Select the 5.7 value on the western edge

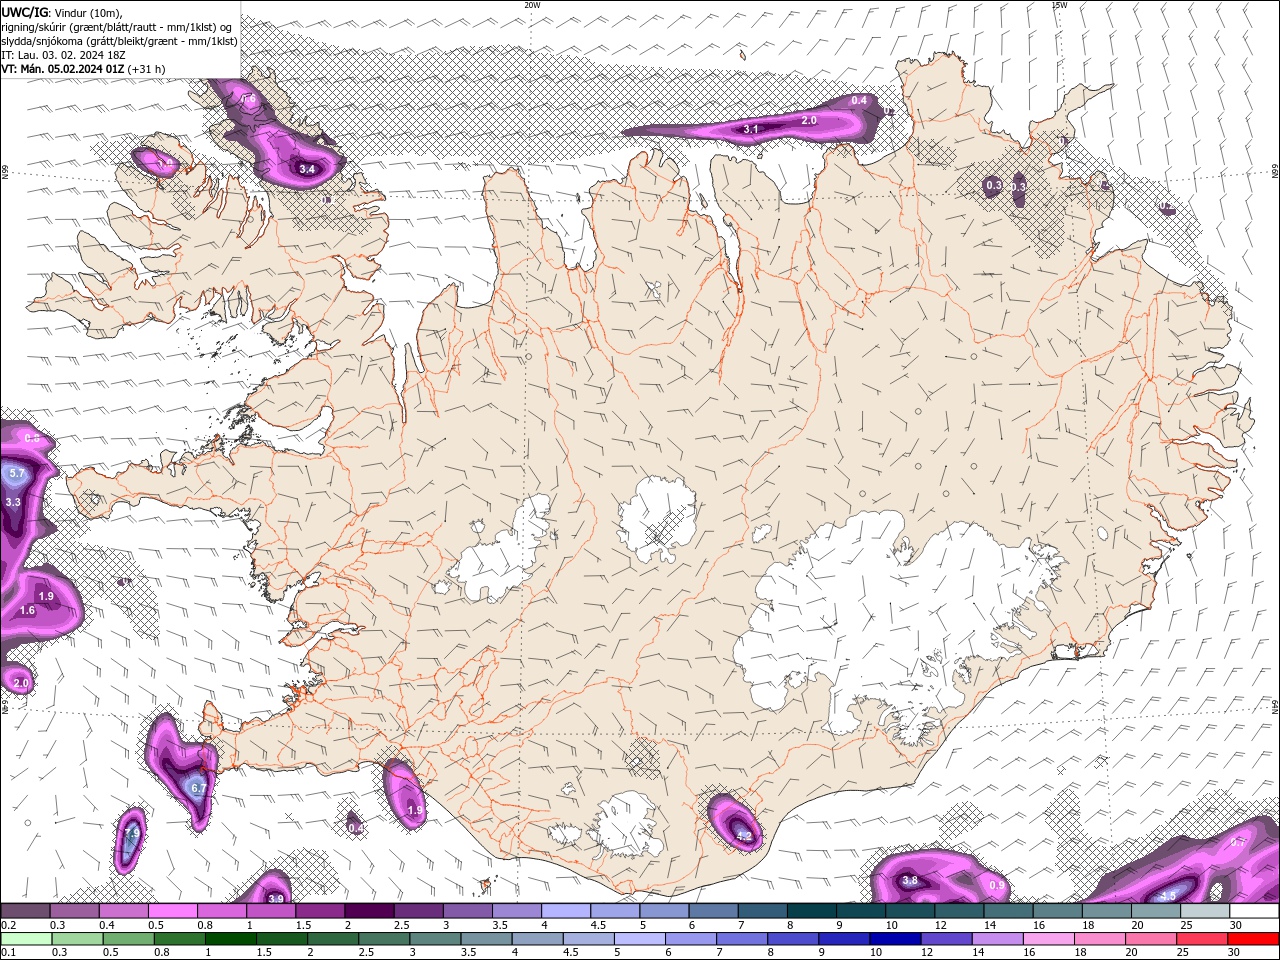pyautogui.click(x=17, y=473)
